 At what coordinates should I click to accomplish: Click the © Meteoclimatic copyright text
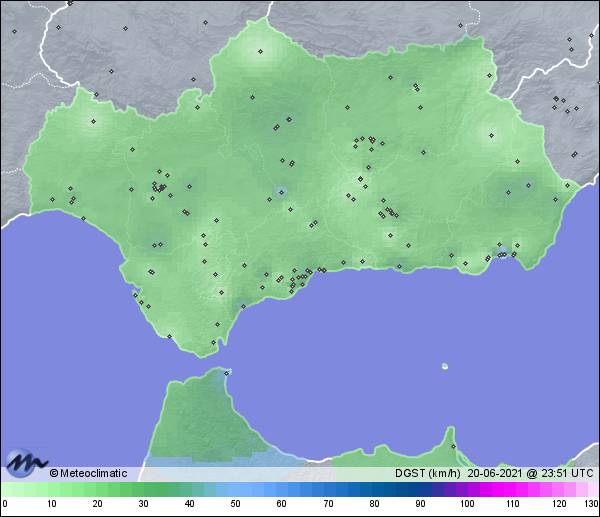pos(88,473)
